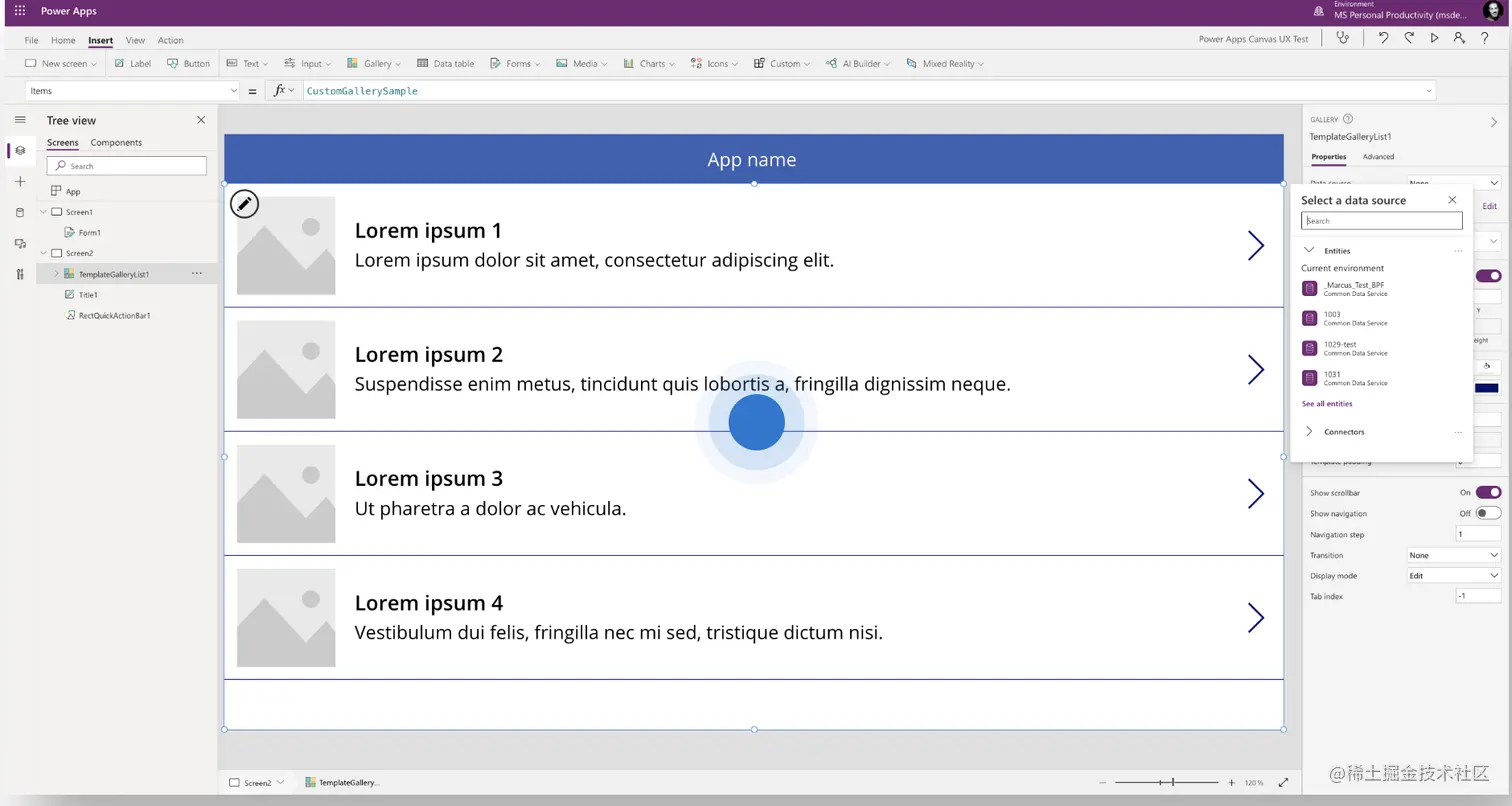Open the app launcher waffle icon
The width and height of the screenshot is (1512, 806).
pos(19,11)
